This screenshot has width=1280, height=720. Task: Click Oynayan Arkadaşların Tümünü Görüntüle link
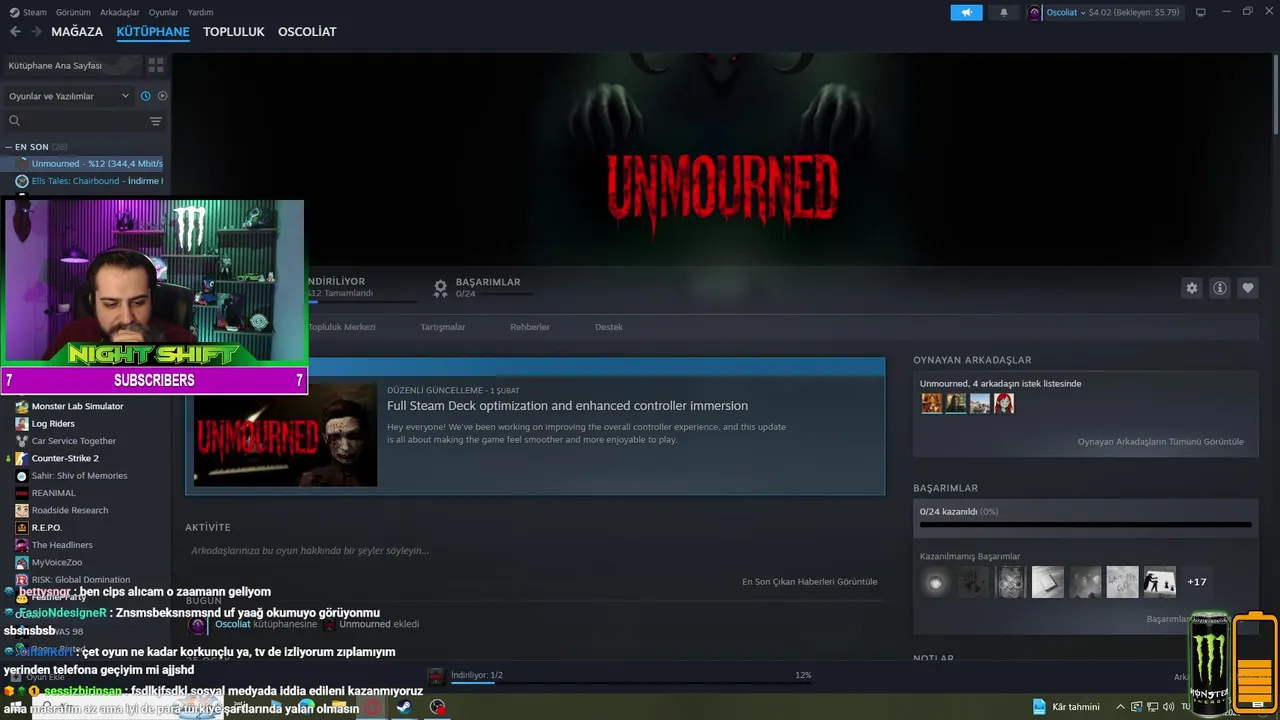tap(1161, 442)
